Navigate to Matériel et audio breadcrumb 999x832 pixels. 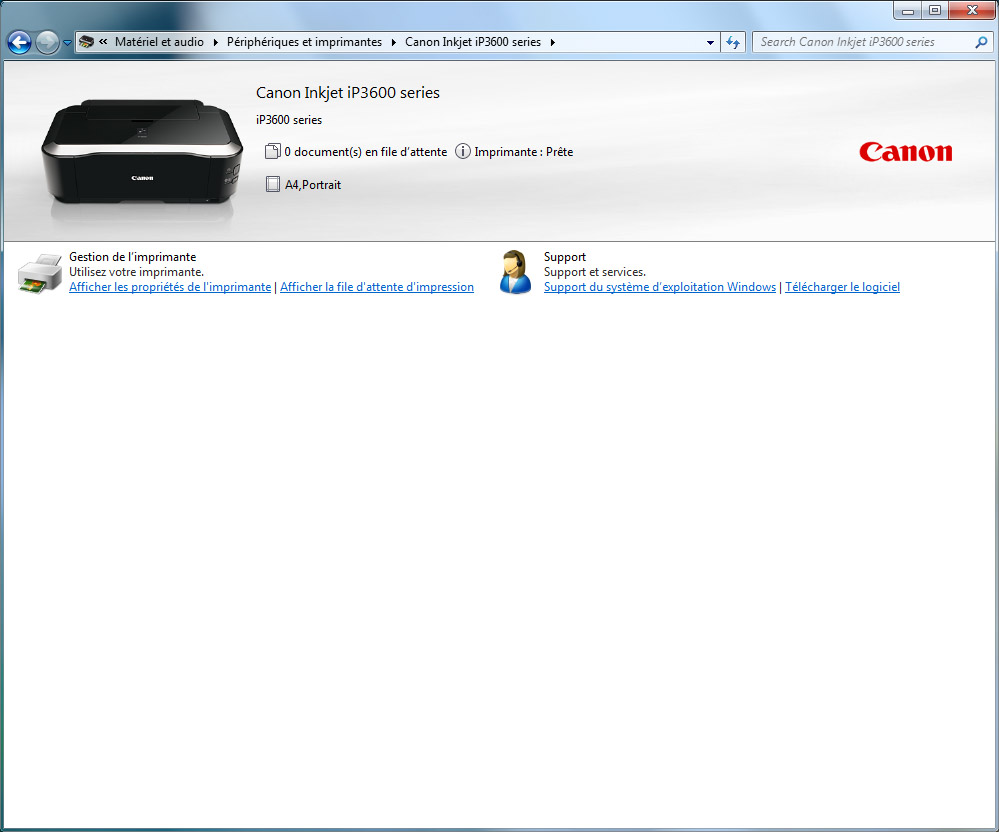point(159,42)
